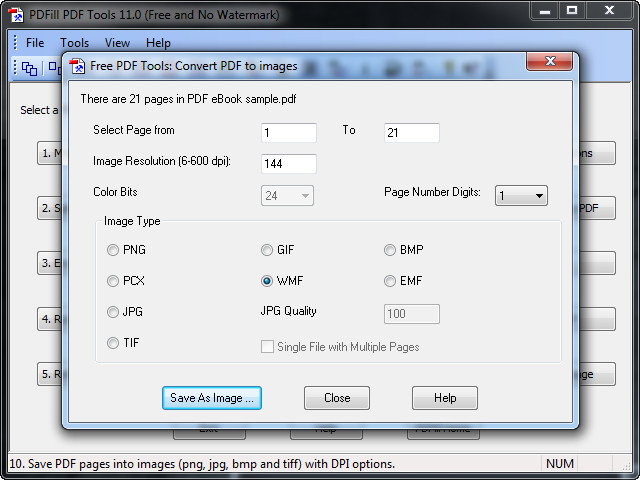Click the merge tool icon in main toolbar
The height and width of the screenshot is (480, 640).
click(x=29, y=68)
